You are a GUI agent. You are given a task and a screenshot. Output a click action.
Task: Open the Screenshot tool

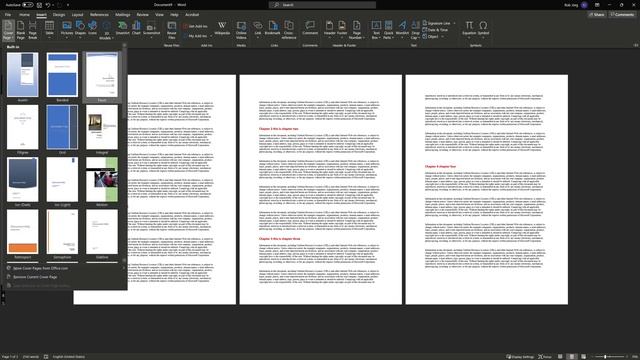tap(151, 30)
